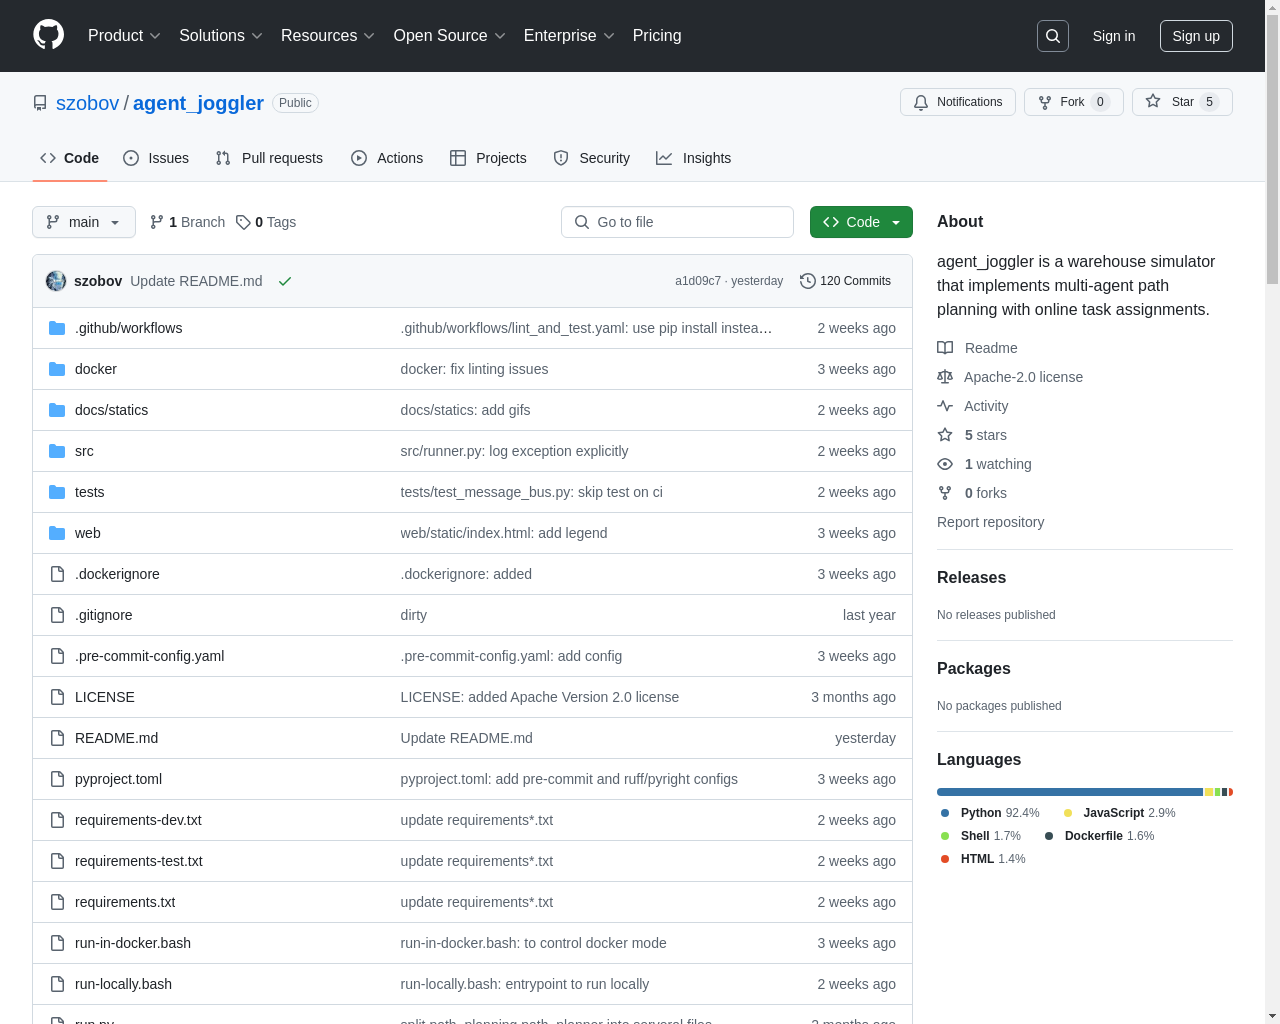Open the 0 forks link

[x=972, y=493]
